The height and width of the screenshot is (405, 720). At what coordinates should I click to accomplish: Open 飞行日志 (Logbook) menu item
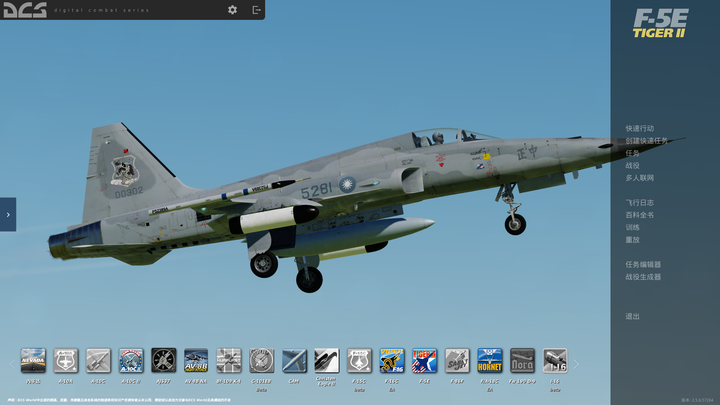(640, 202)
